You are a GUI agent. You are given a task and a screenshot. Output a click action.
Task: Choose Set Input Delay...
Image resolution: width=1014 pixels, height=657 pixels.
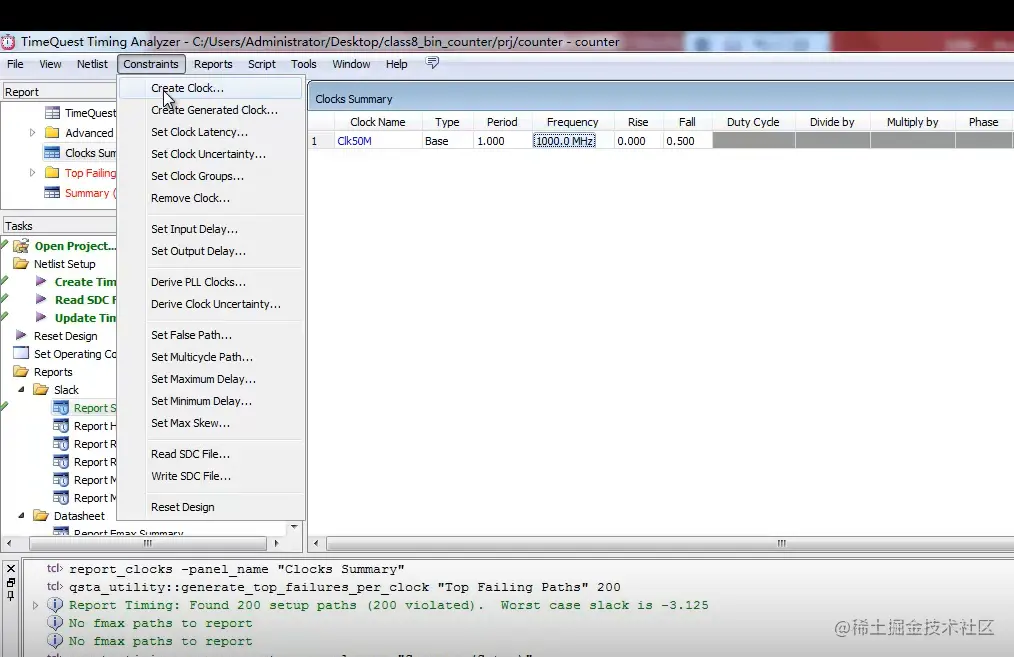(211, 229)
